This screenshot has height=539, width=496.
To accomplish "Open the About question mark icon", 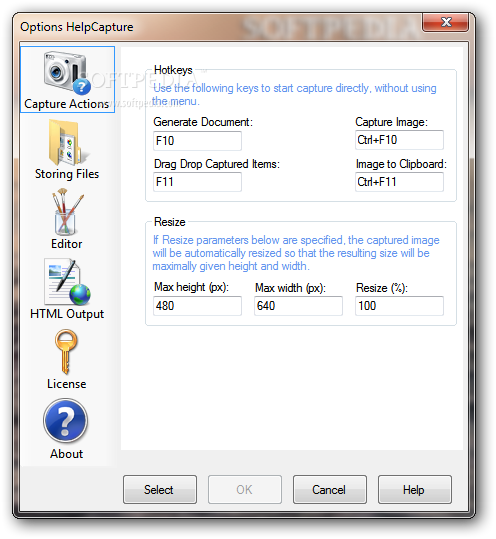I will click(x=66, y=420).
